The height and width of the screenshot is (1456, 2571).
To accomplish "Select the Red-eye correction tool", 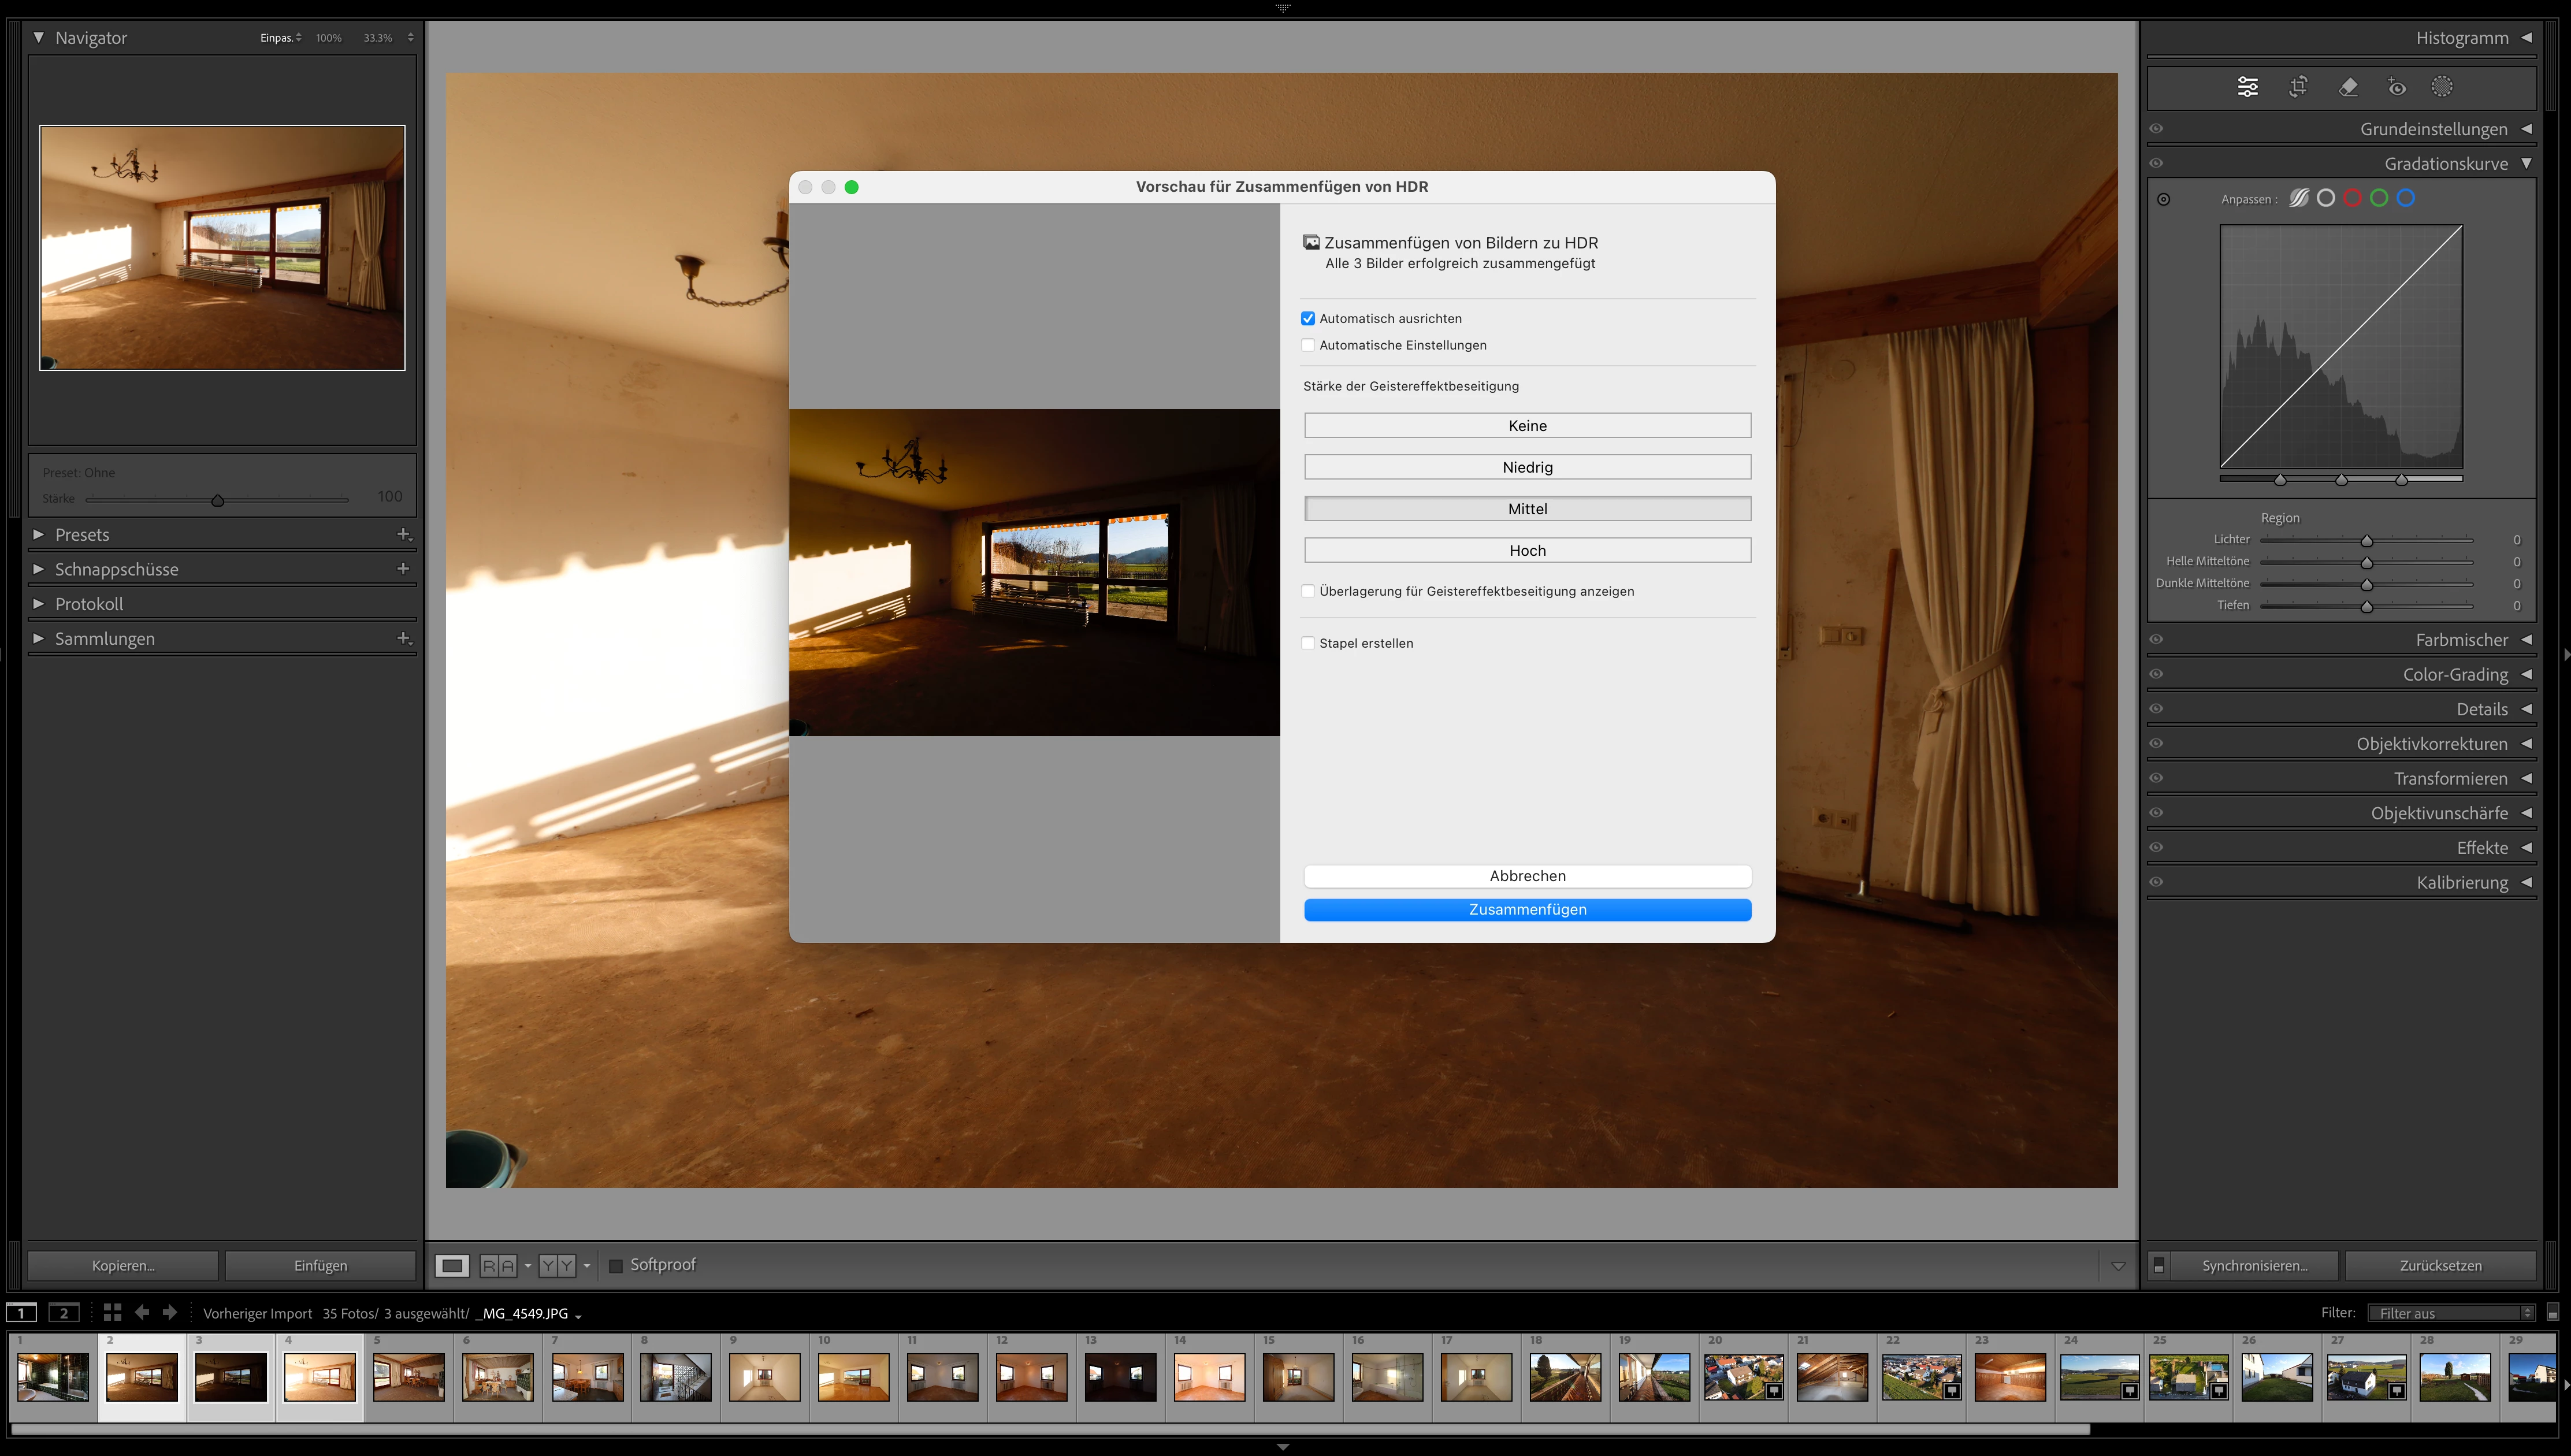I will (x=2397, y=87).
